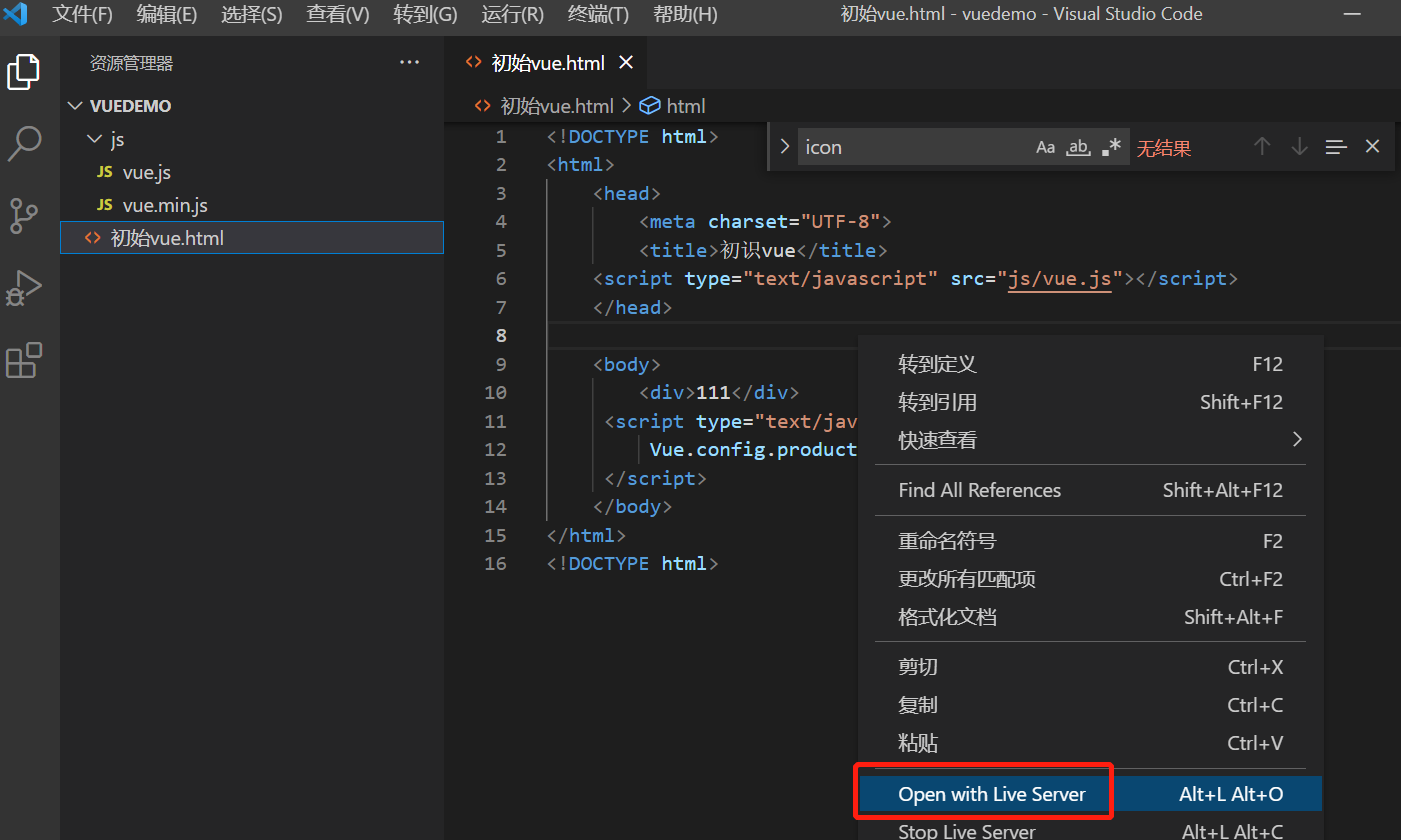The width and height of the screenshot is (1401, 840).
Task: Click 资源管理器 panel header
Action: point(131,63)
